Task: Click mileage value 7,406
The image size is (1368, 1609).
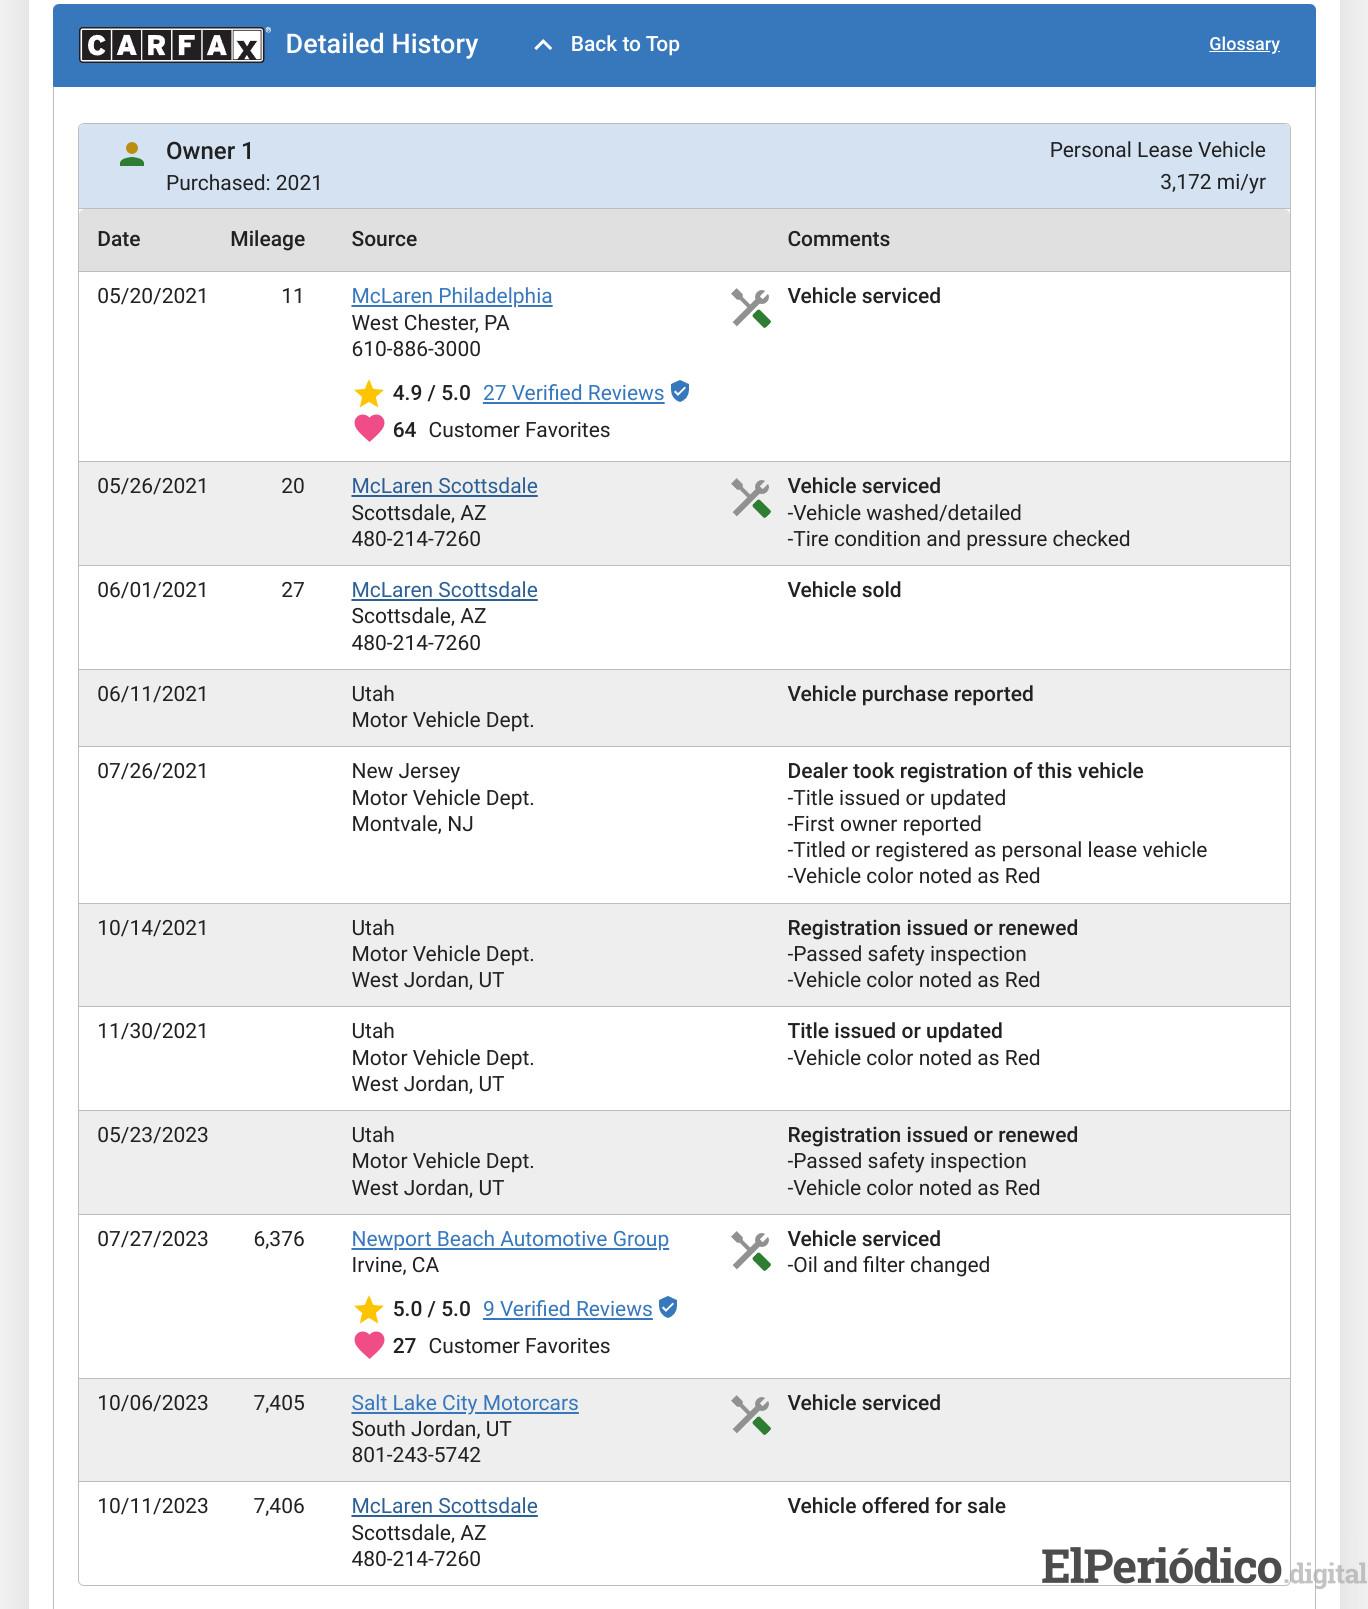Action: [279, 1506]
